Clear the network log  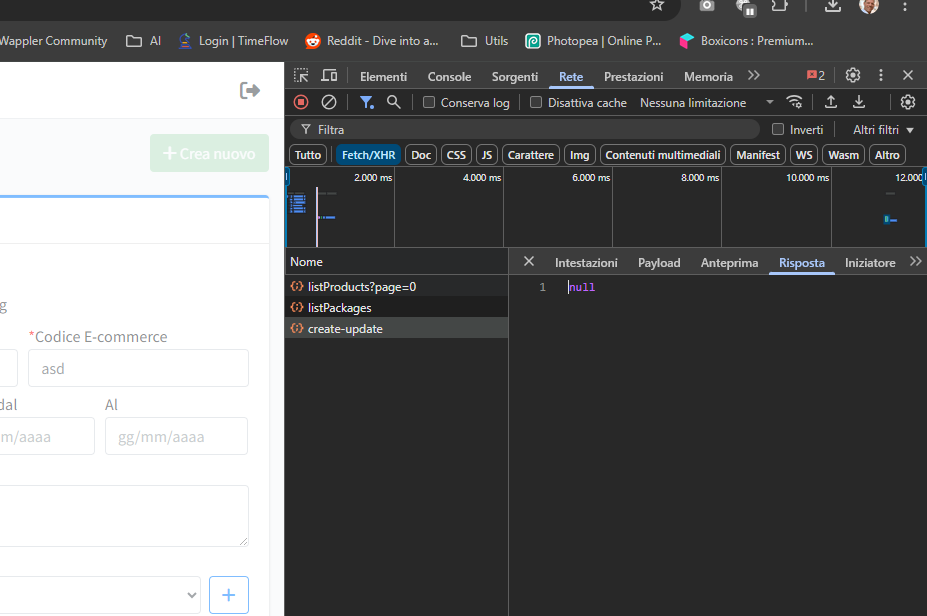pos(329,102)
